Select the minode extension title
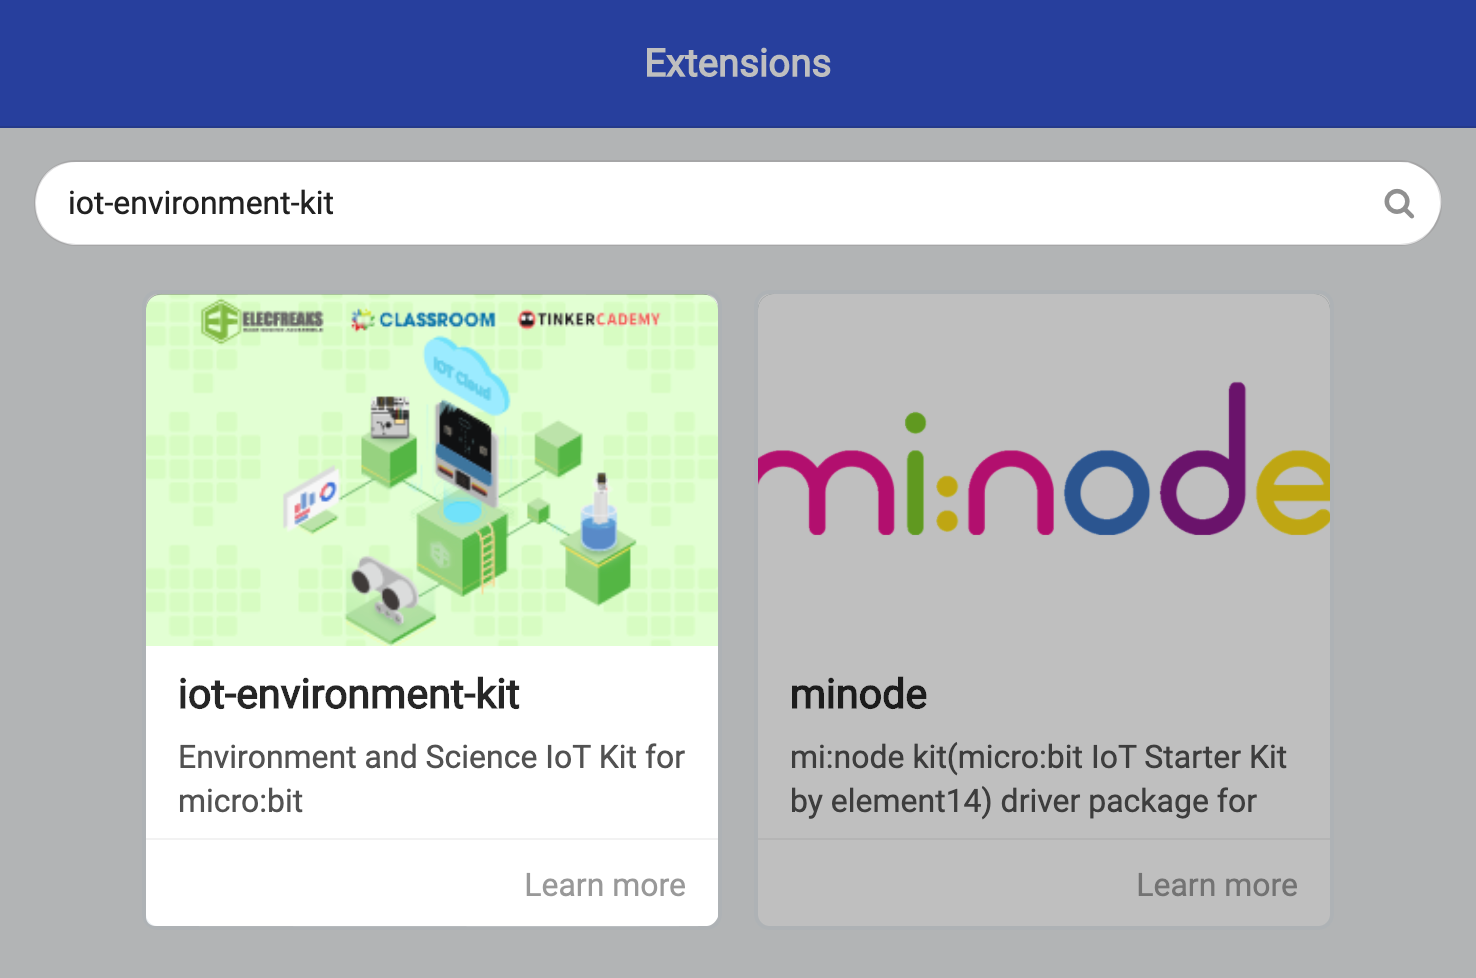Viewport: 1476px width, 978px height. pyautogui.click(x=858, y=694)
